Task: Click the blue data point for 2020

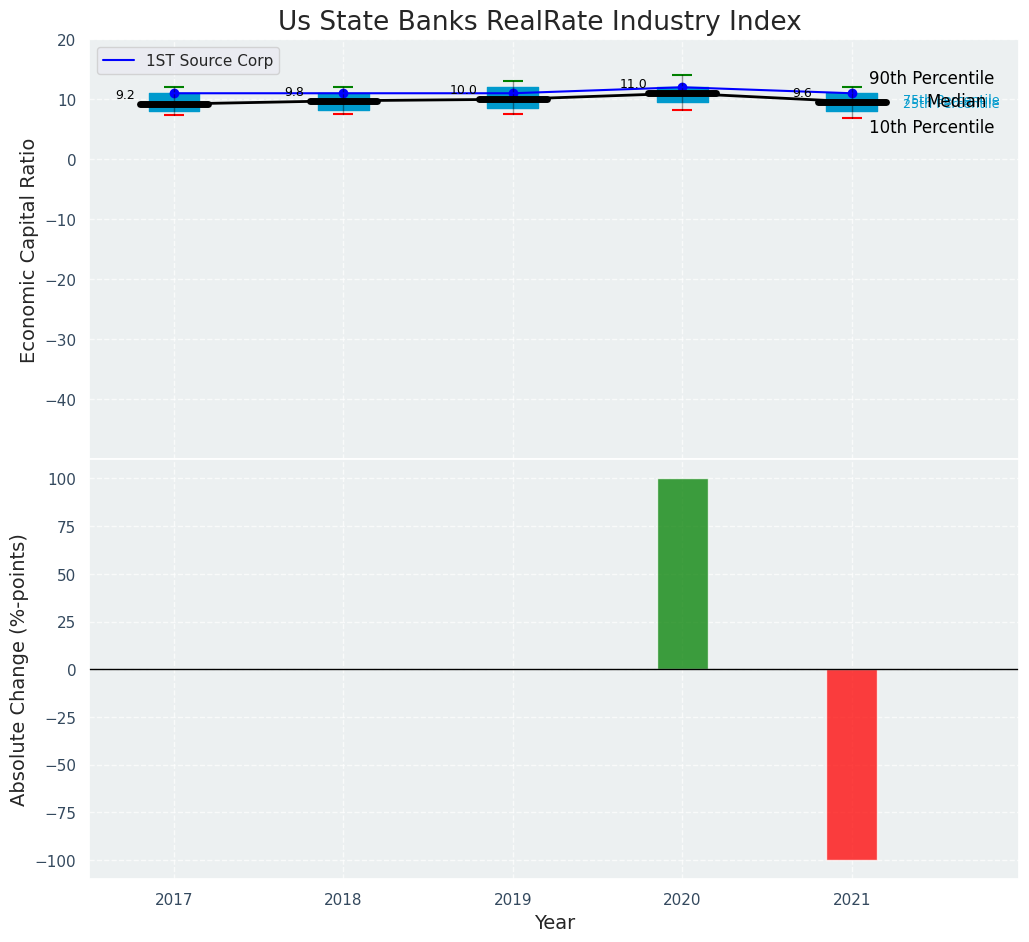Action: coord(682,87)
